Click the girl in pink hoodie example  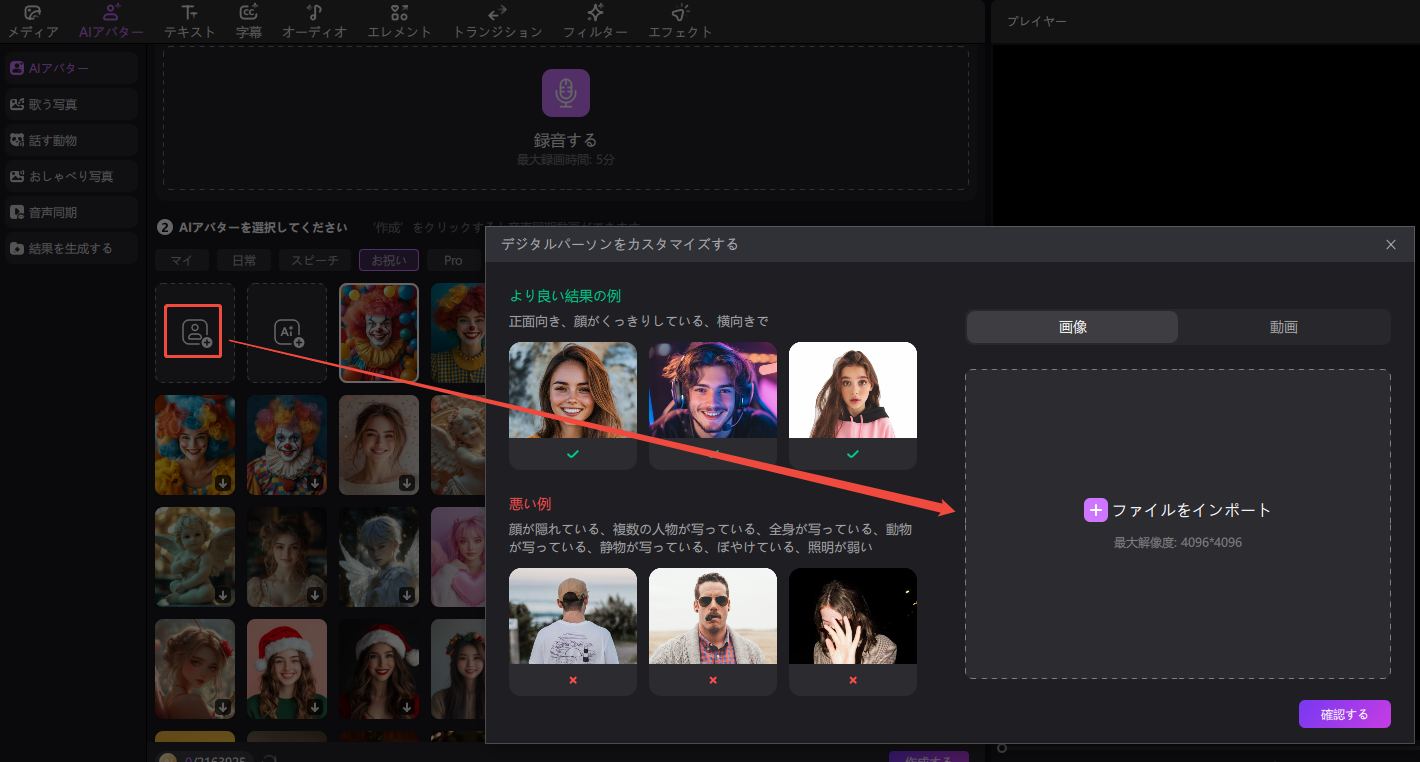pos(853,390)
